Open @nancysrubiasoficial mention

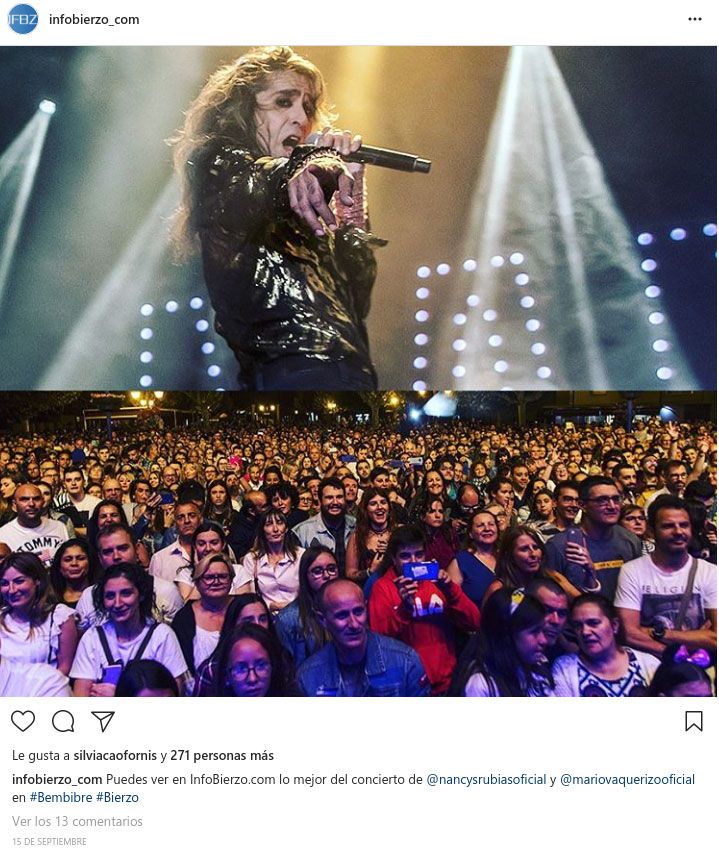(486, 780)
